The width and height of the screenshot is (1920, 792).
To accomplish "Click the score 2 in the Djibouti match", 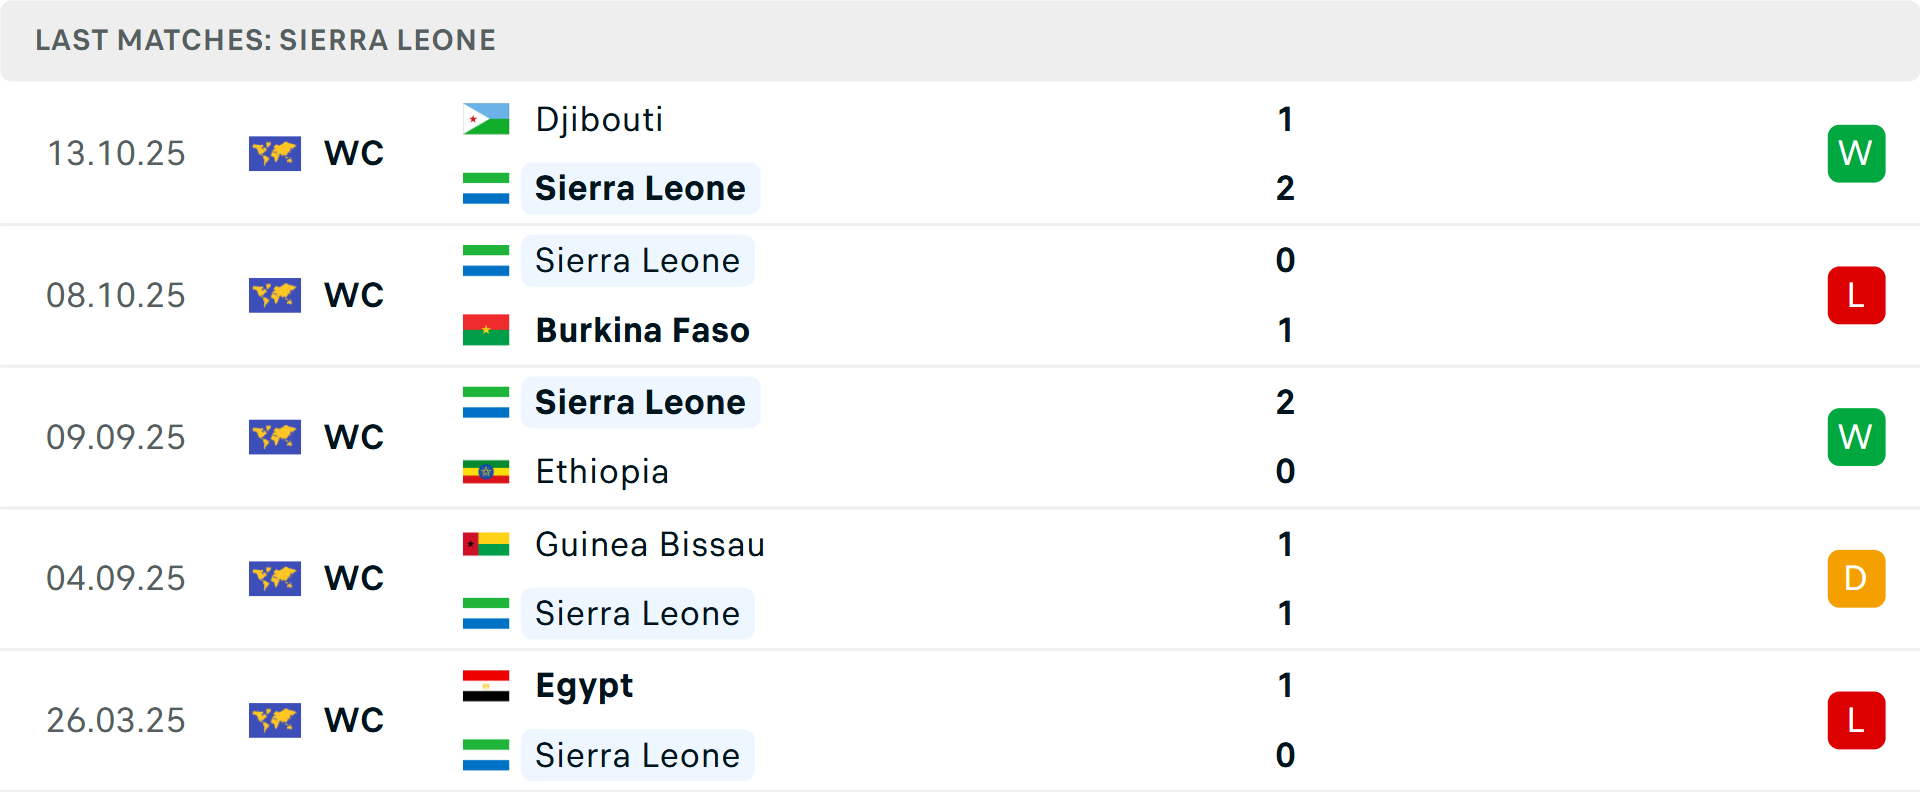I will (x=1285, y=188).
